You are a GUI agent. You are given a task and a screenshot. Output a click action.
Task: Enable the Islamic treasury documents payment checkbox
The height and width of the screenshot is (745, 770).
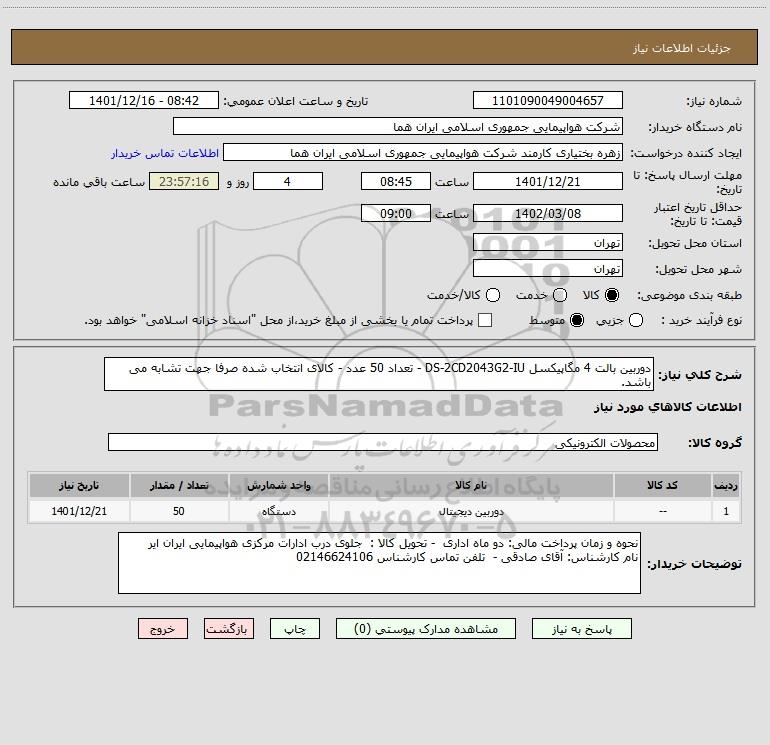tap(485, 320)
